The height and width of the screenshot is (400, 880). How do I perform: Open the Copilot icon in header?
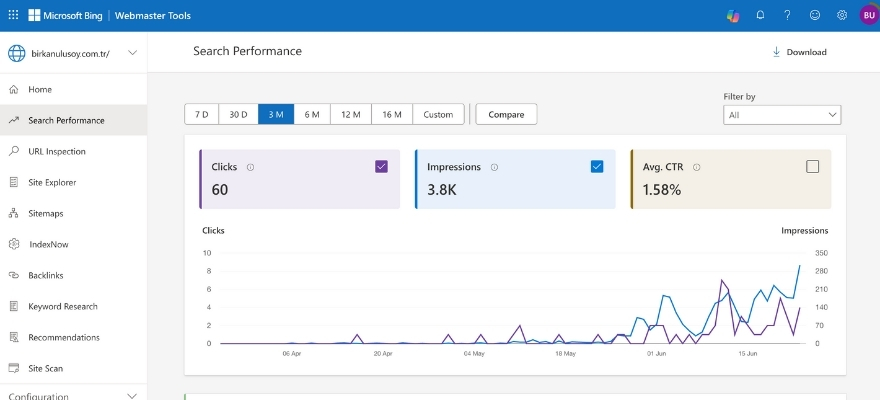coord(732,16)
